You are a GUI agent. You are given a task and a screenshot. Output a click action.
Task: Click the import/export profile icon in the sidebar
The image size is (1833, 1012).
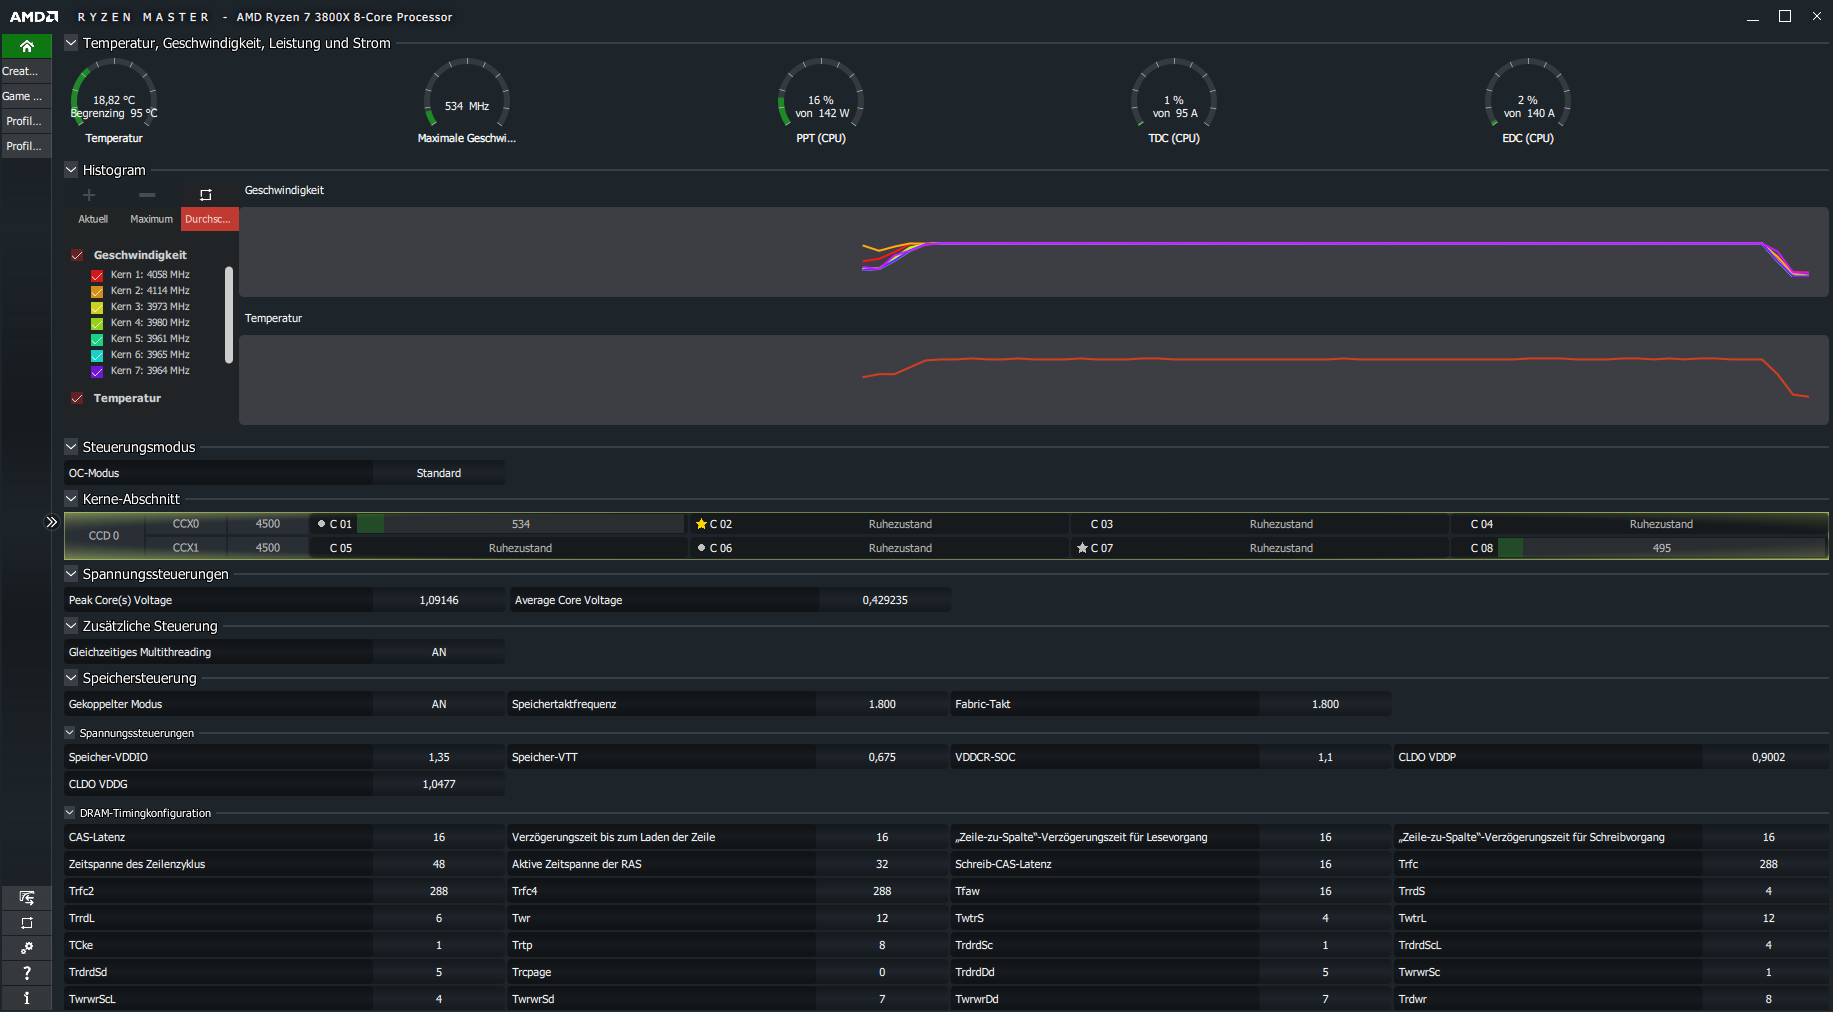(26, 897)
